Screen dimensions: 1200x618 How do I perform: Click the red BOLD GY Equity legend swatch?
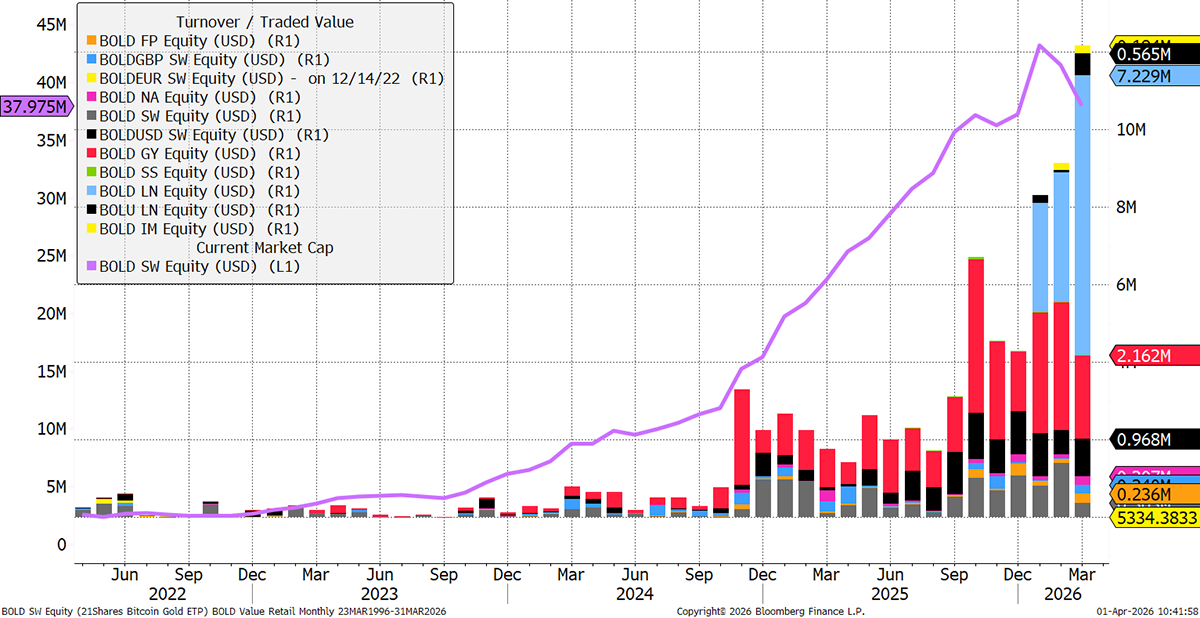[89, 154]
